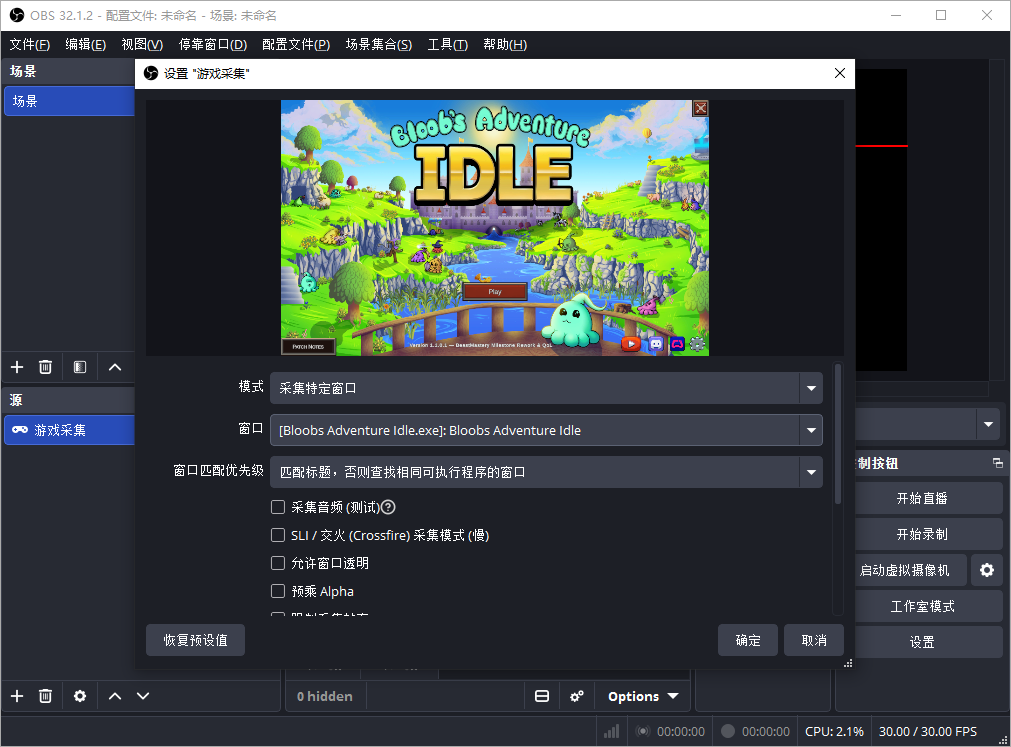Enable 采集音频 (测试) checkbox
Screen dimensions: 1011x747
pyautogui.click(x=278, y=507)
